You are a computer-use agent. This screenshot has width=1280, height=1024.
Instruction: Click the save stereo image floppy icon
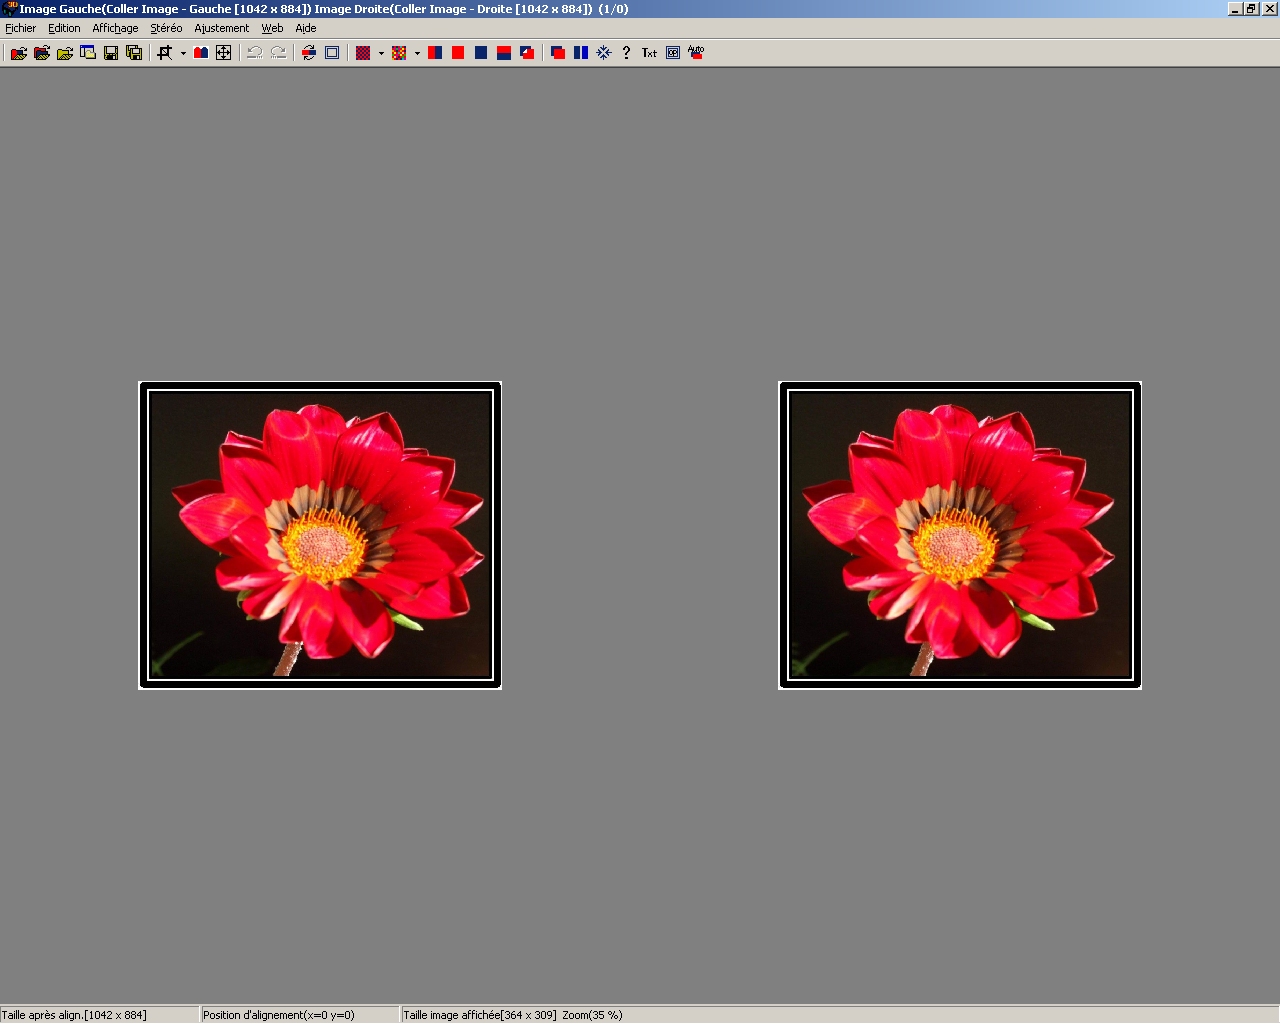pos(111,53)
